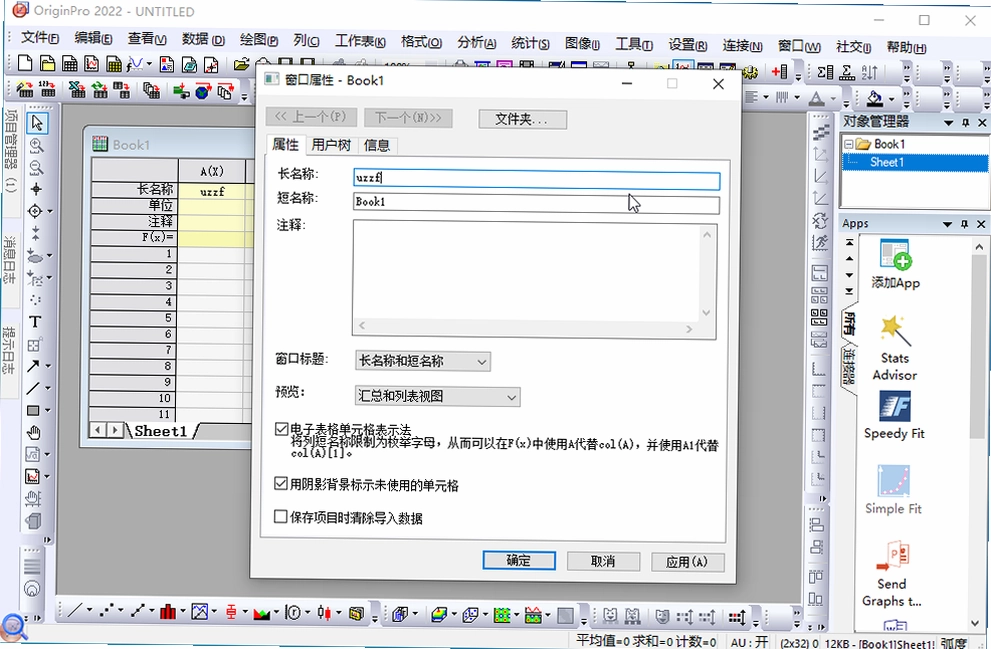The image size is (991, 649).
Task: Toggle the spreadsheet cell notation checkbox
Action: click(281, 429)
